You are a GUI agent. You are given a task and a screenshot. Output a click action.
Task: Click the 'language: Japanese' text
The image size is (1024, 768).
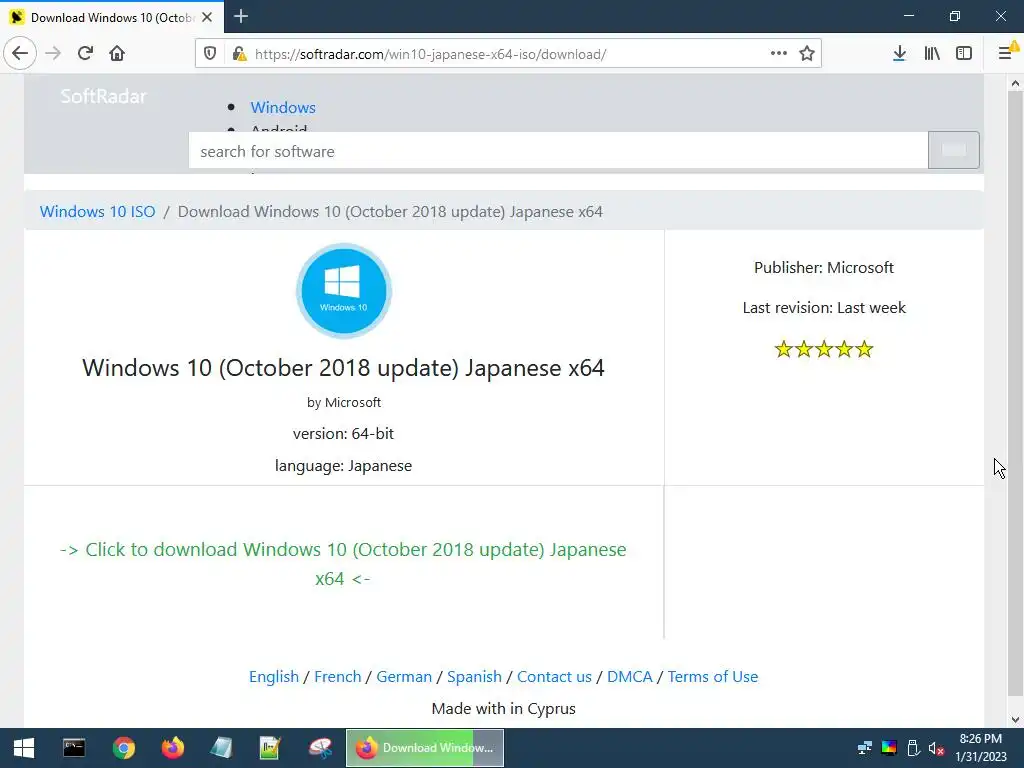343,466
